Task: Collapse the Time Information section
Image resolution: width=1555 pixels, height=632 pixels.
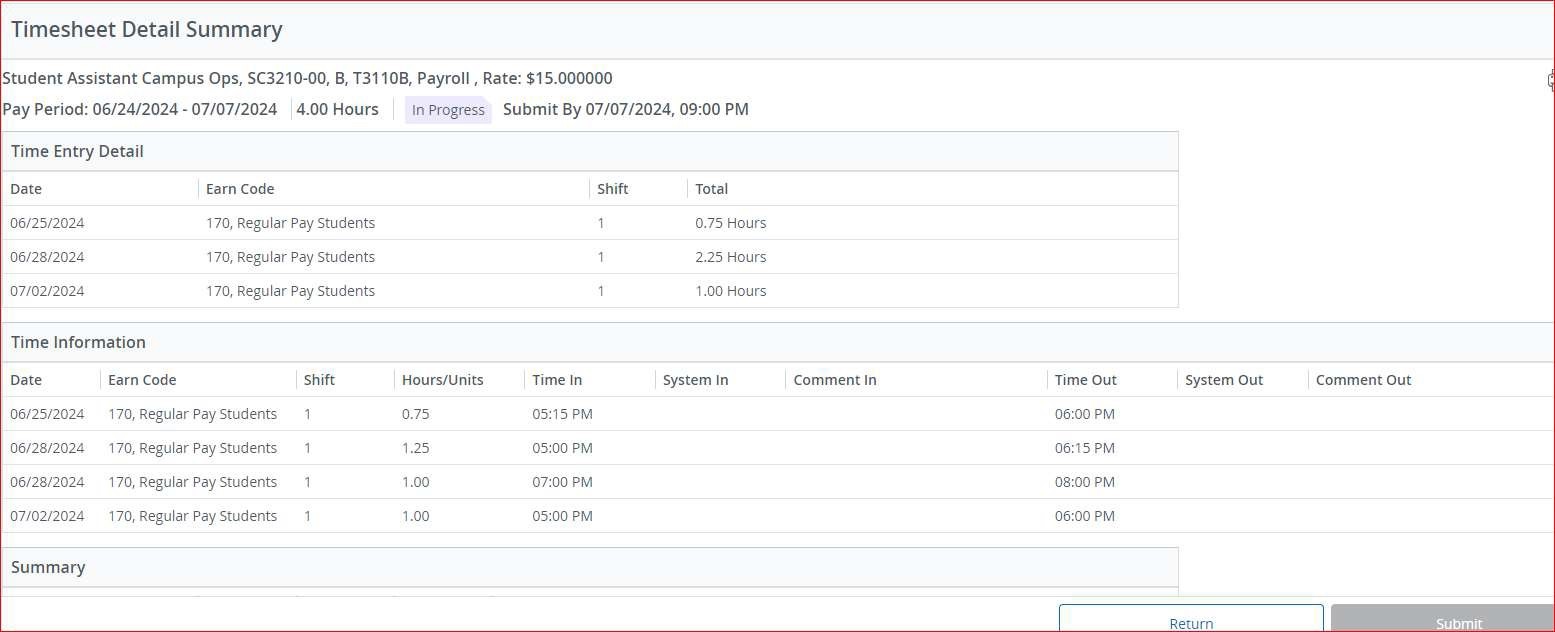Action: (78, 342)
